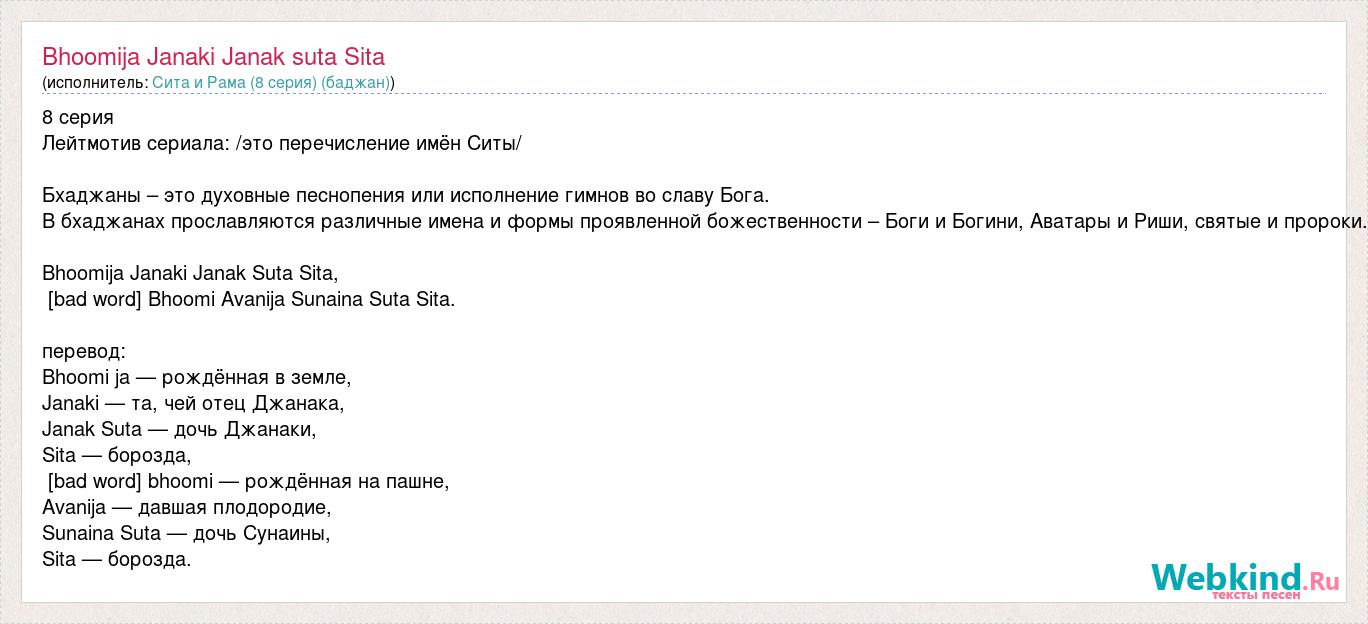The height and width of the screenshot is (624, 1368).
Task: Click the 'Avanija — давшая плодородие' line
Action: [186, 508]
